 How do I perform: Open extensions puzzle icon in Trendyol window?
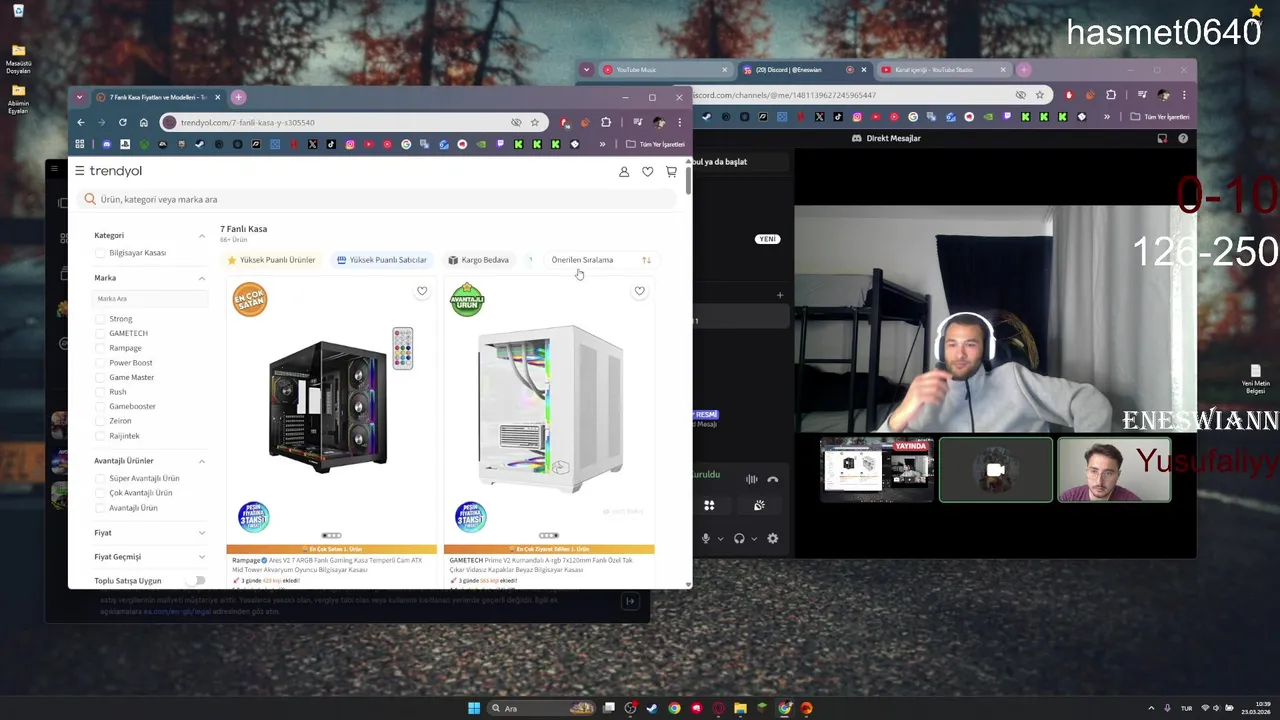[606, 122]
